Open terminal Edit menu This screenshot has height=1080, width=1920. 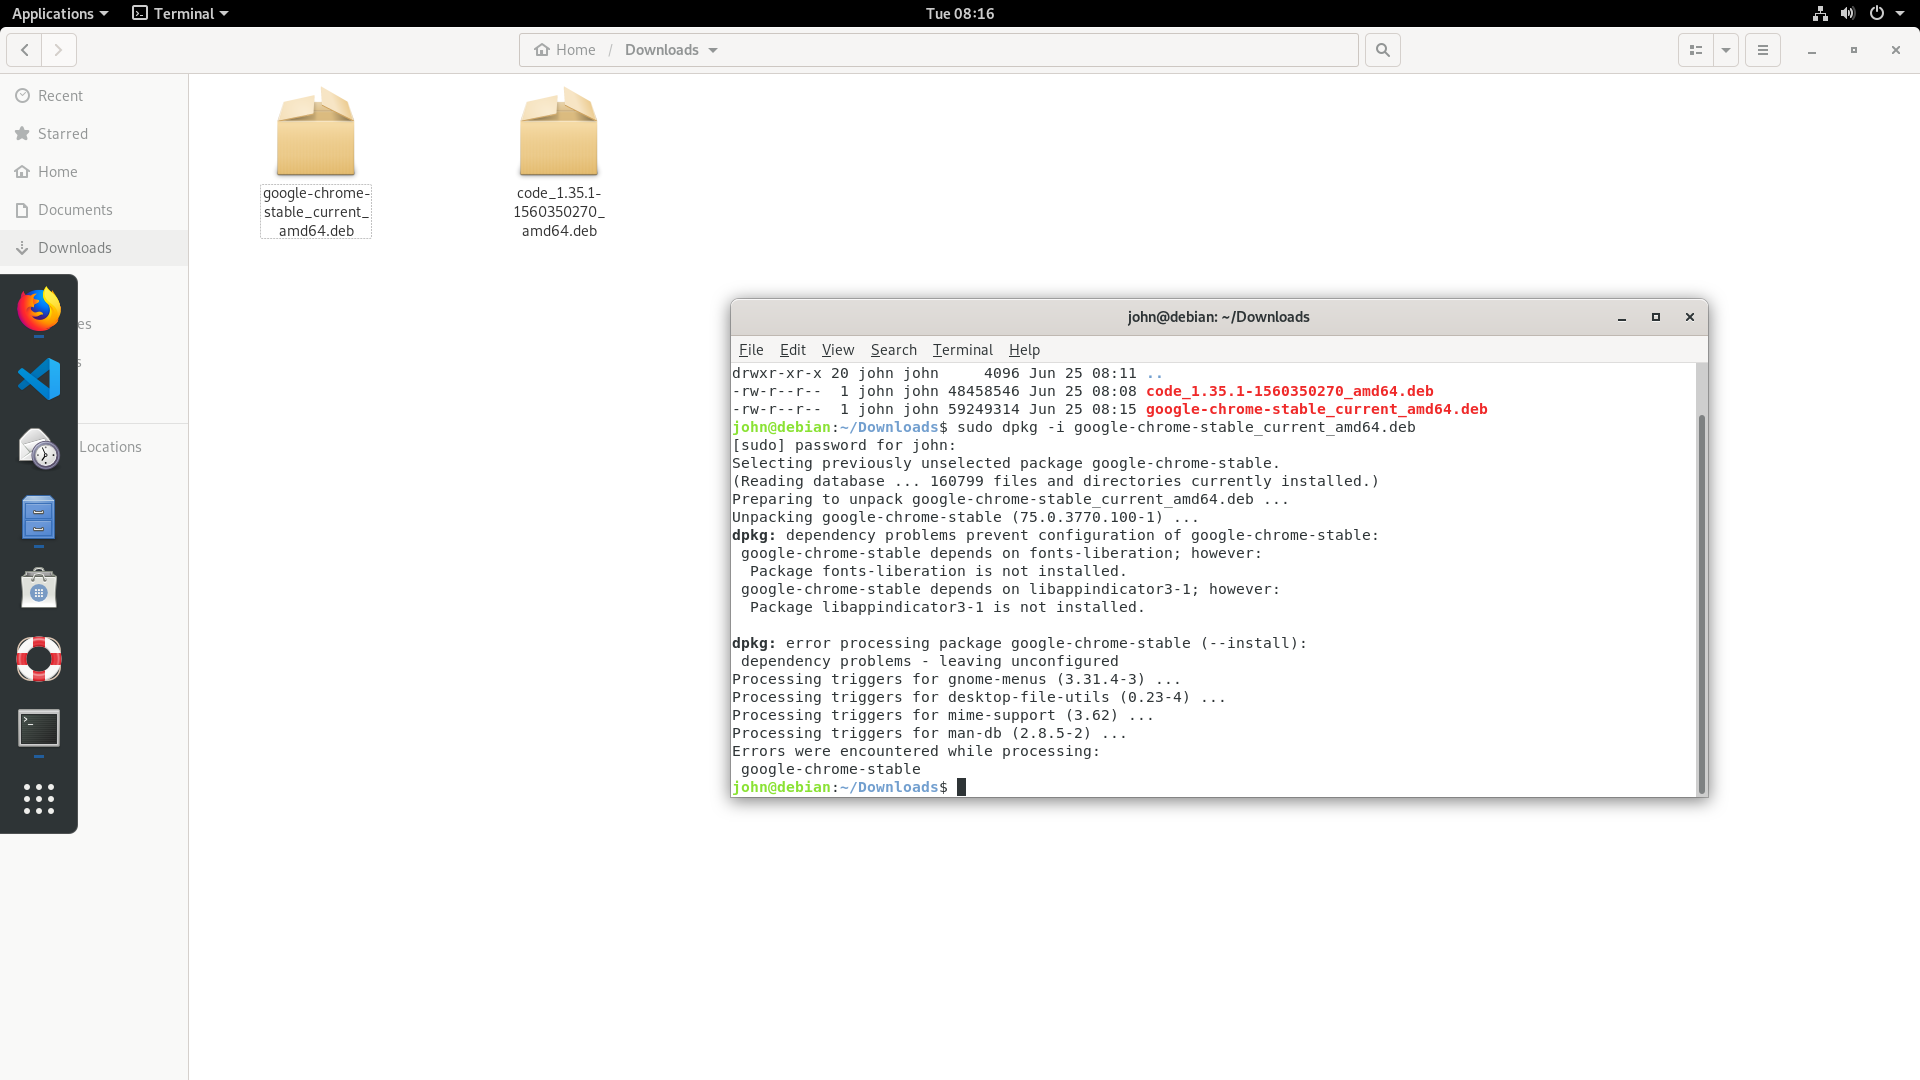[793, 350]
